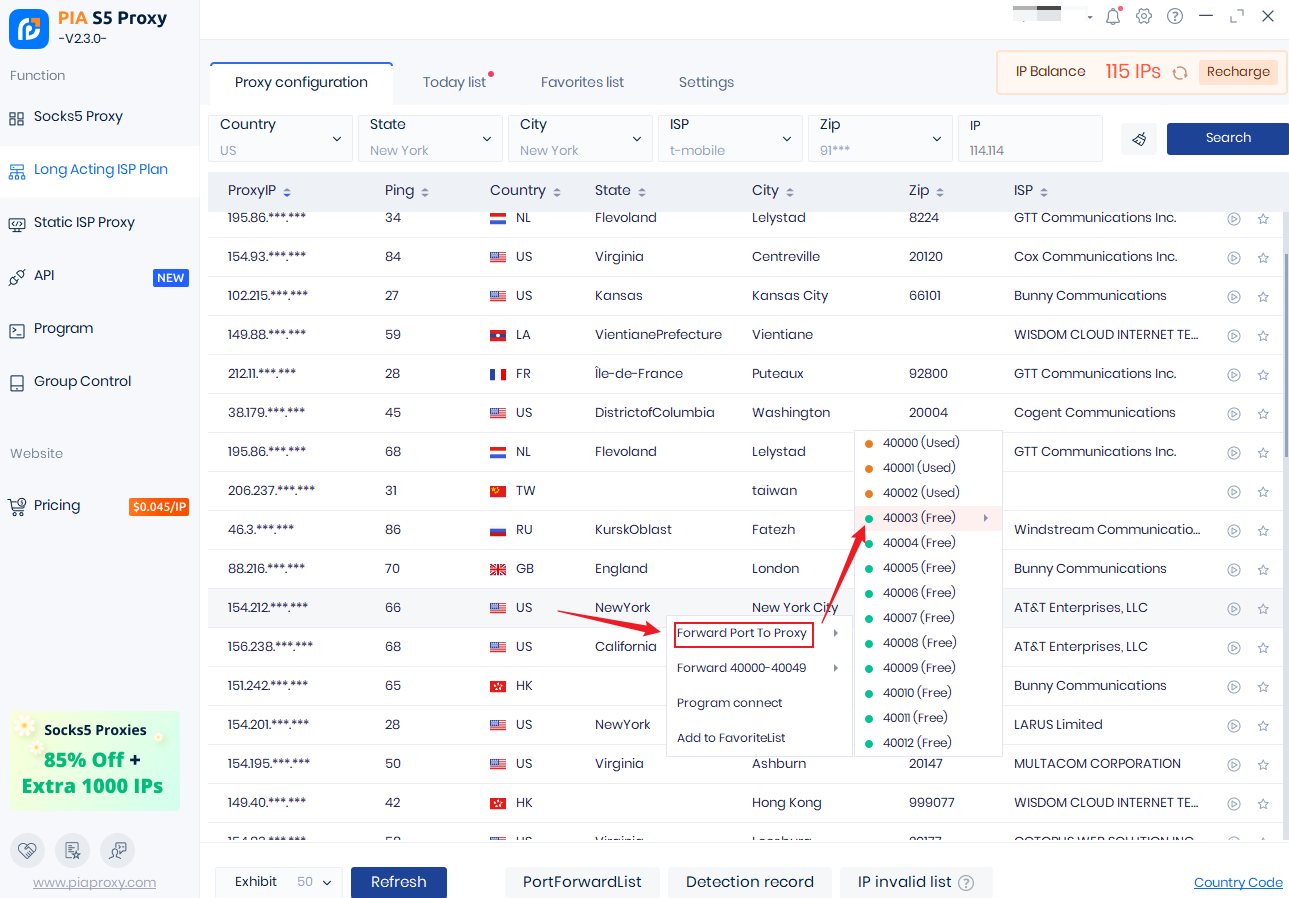Click the IP filter input field
The height and width of the screenshot is (898, 1289).
[1030, 150]
